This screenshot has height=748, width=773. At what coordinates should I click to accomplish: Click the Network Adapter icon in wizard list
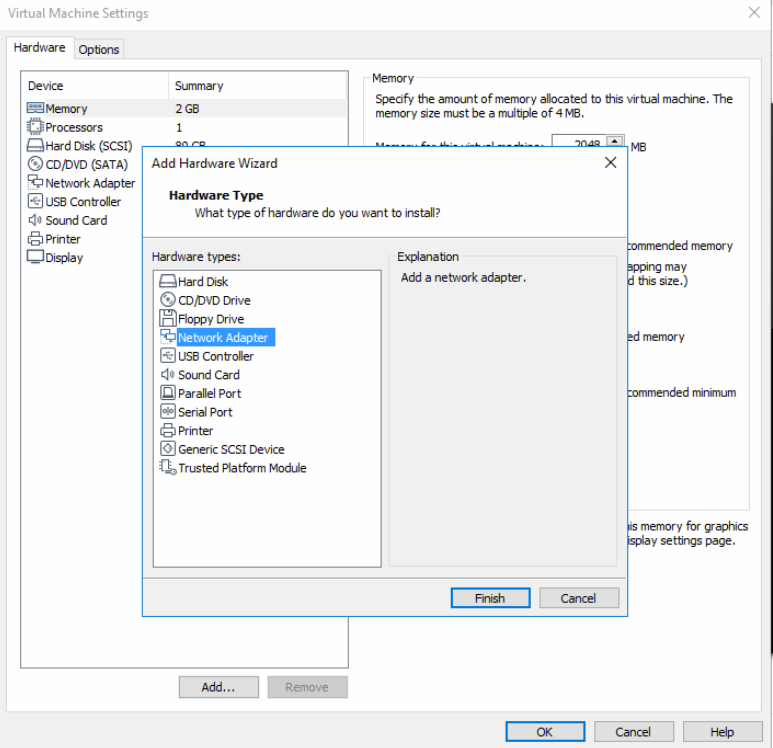pos(168,337)
